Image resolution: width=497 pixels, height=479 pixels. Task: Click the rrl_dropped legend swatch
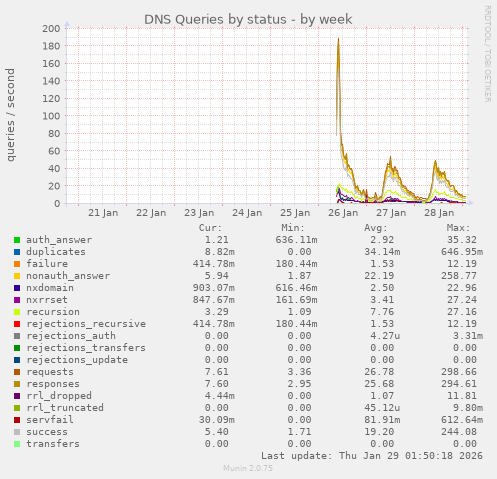(x=17, y=396)
